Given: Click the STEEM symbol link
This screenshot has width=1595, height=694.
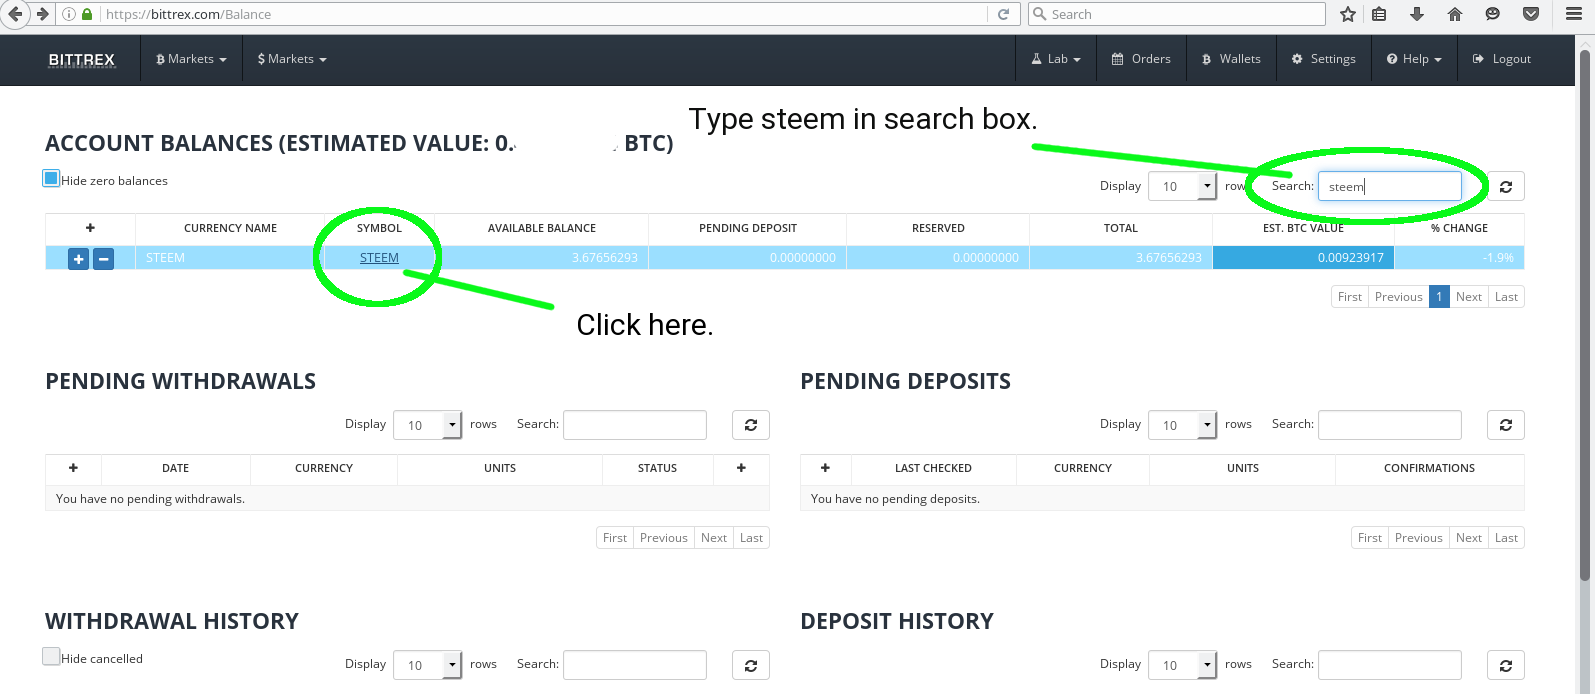Looking at the screenshot, I should (379, 258).
